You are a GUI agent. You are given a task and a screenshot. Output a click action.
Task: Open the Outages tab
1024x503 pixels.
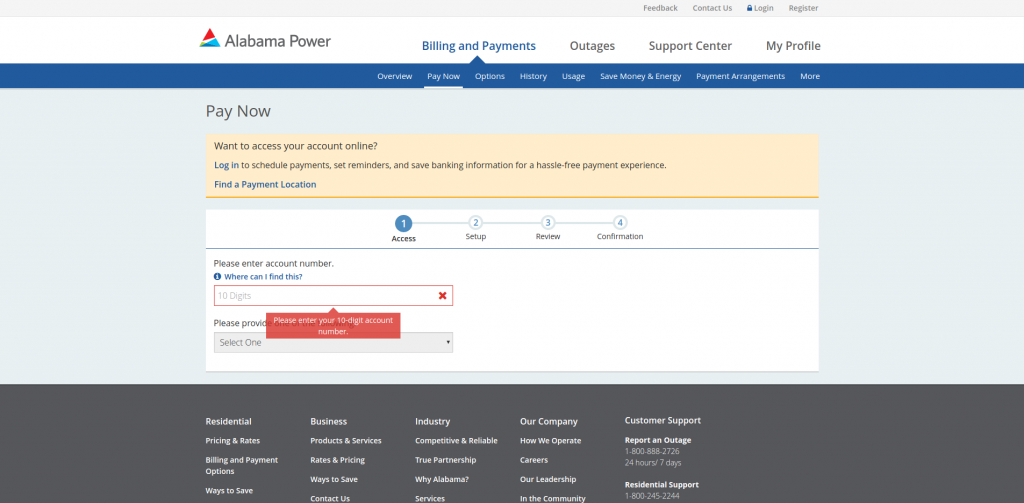(x=592, y=46)
